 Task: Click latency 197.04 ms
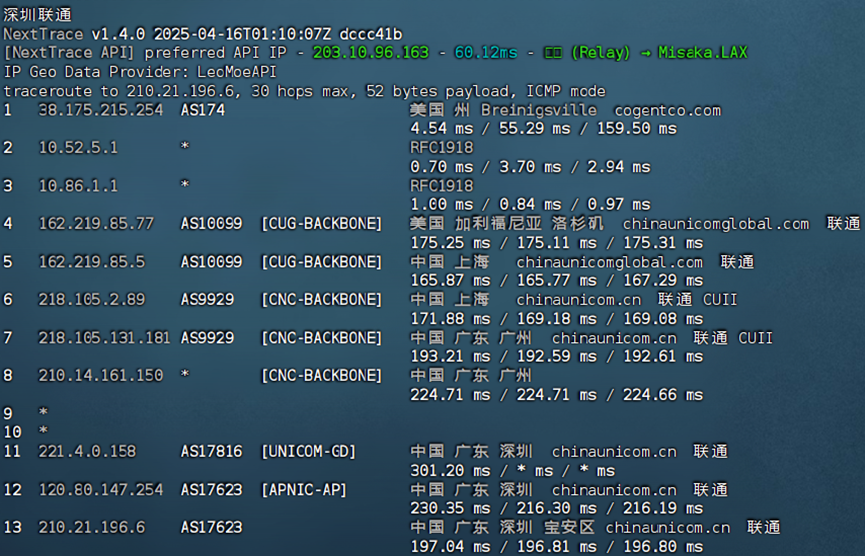point(450,547)
